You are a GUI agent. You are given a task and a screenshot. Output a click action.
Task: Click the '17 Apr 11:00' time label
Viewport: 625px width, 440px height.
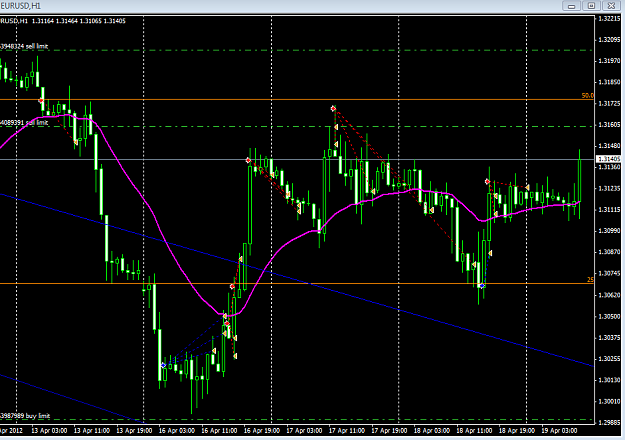[x=347, y=430]
